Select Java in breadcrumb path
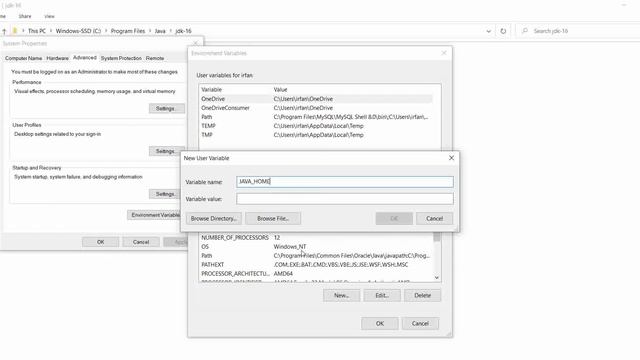This screenshot has width=640, height=360. pyautogui.click(x=160, y=31)
